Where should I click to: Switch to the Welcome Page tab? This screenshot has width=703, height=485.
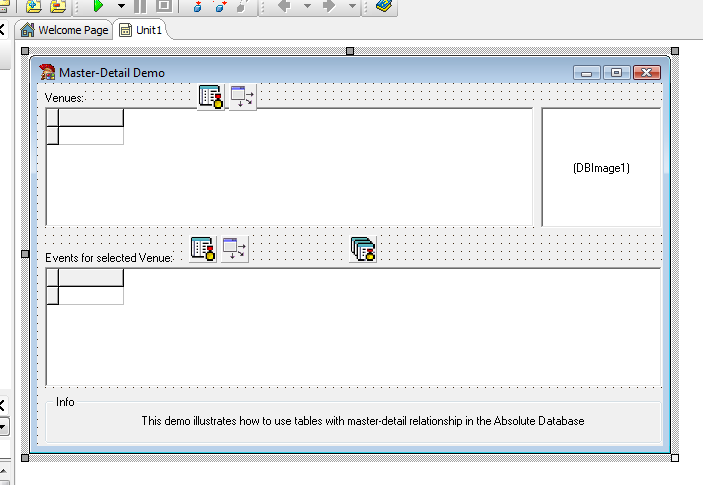[64, 30]
